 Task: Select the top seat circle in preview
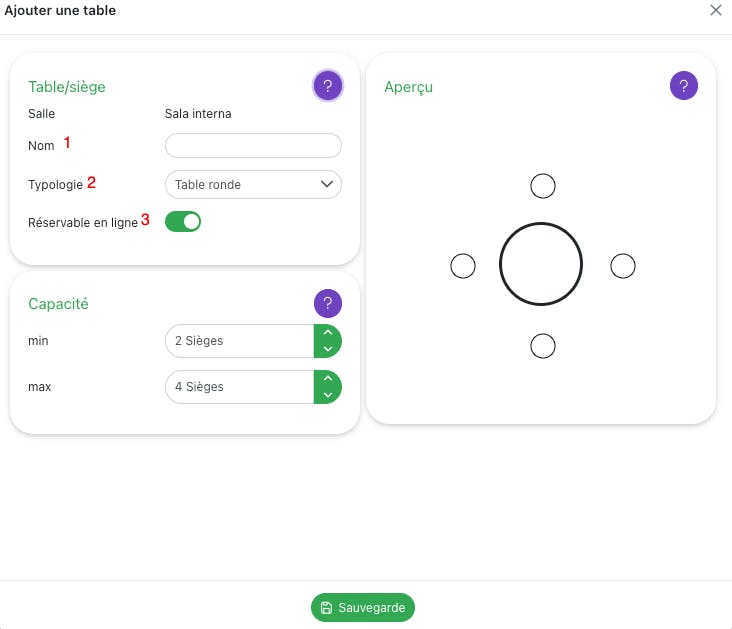pos(542,186)
